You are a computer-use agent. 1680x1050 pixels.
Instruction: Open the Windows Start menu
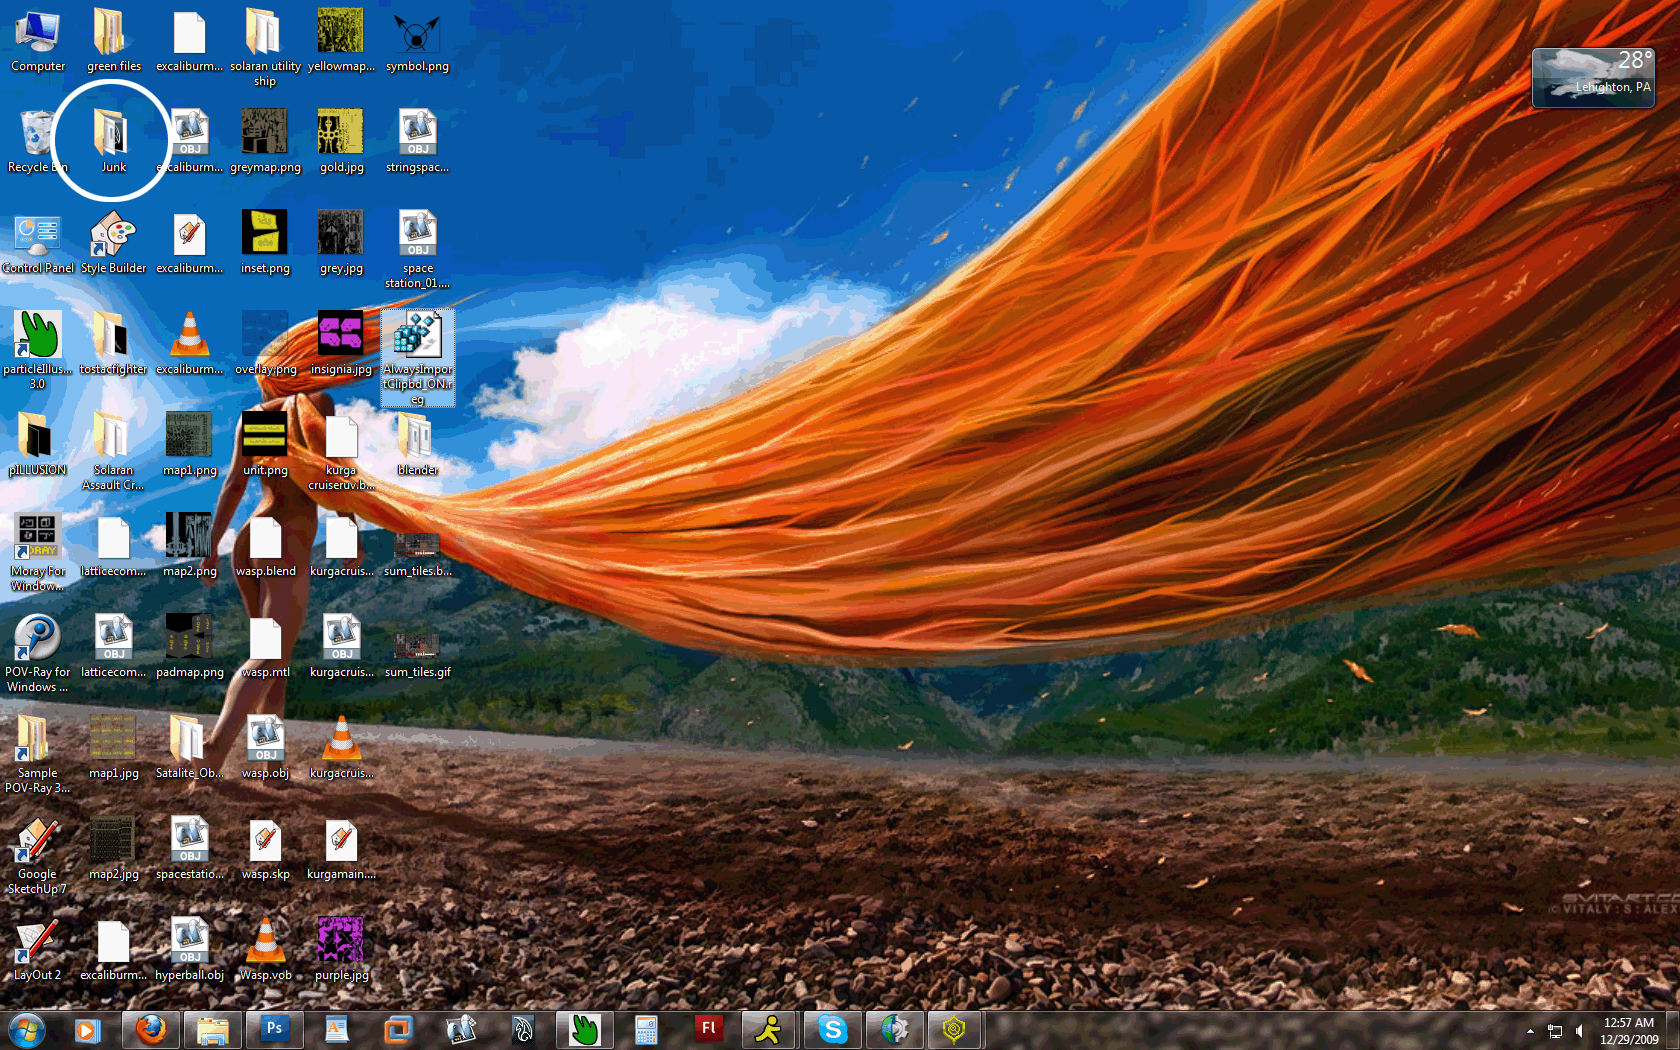tap(27, 1030)
